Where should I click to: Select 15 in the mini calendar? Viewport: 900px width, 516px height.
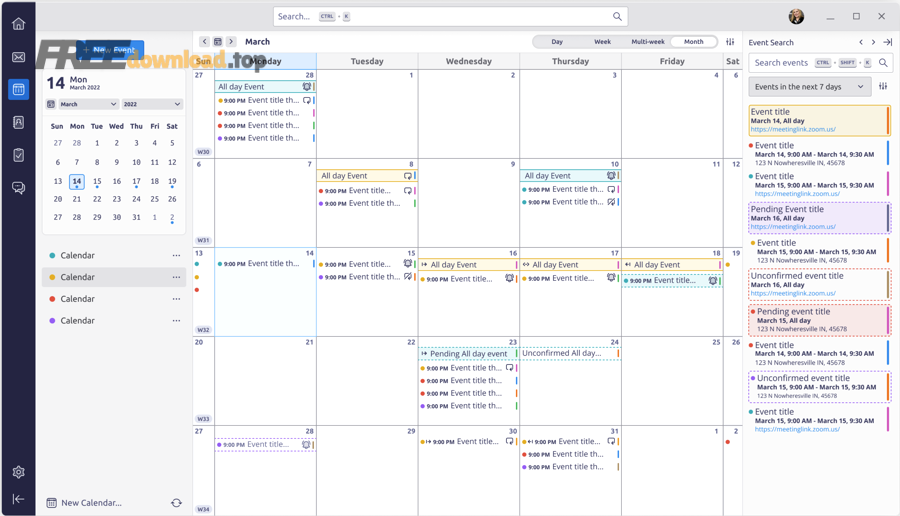click(97, 181)
